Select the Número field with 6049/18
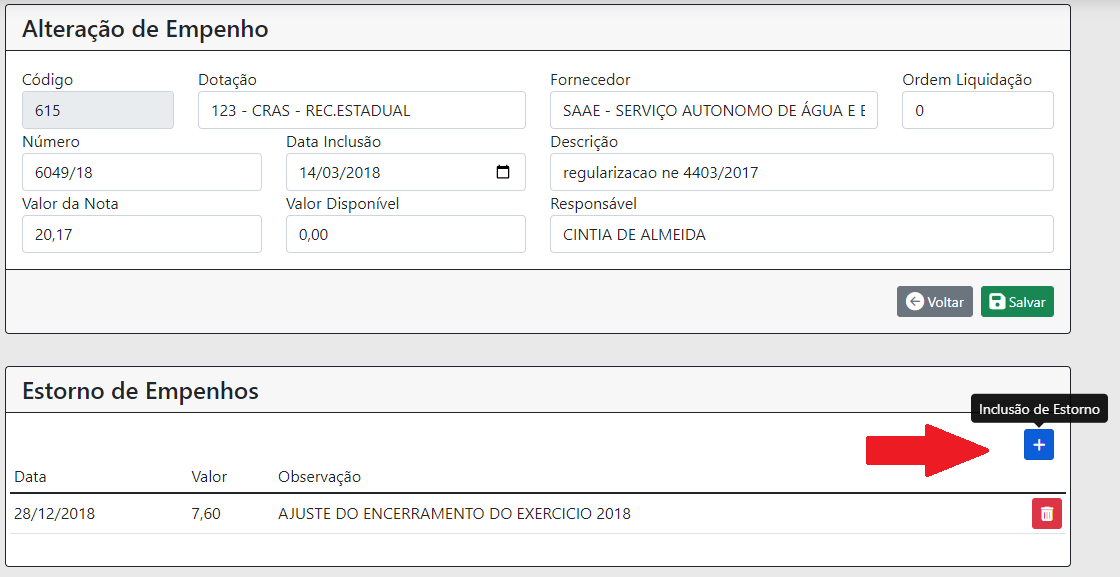This screenshot has width=1120, height=577. 141,172
